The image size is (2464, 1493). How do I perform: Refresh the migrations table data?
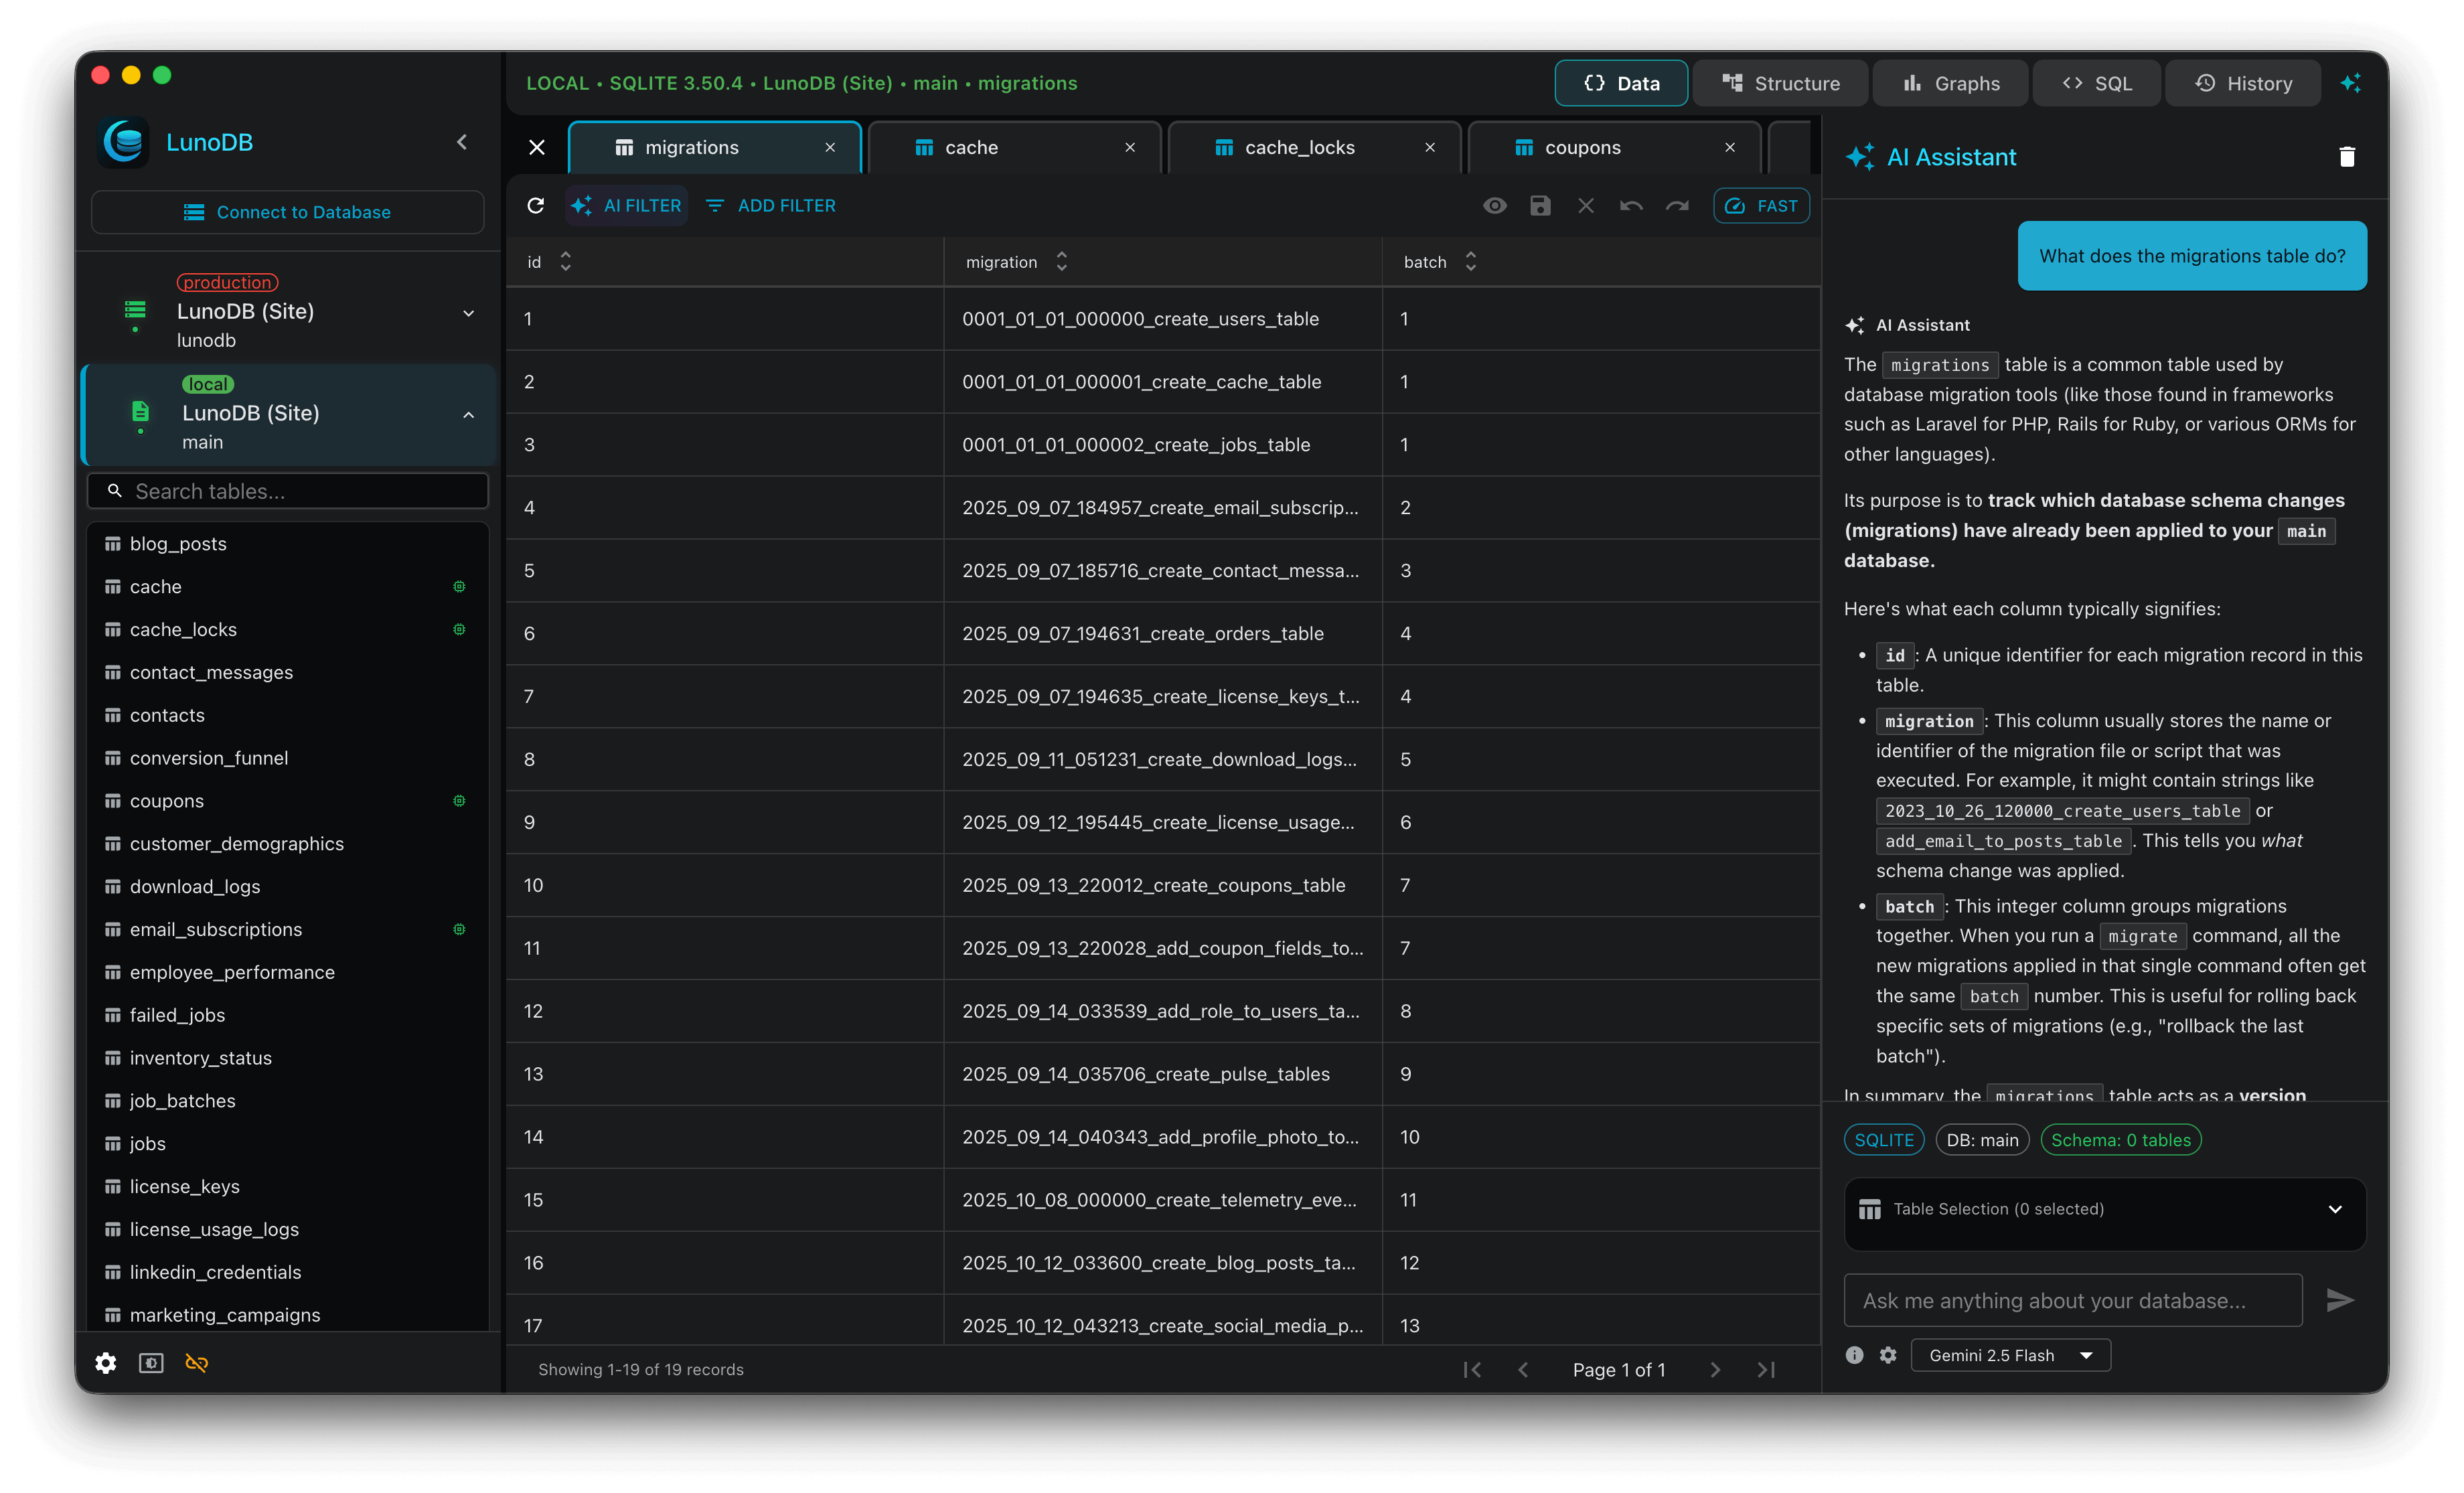point(536,205)
